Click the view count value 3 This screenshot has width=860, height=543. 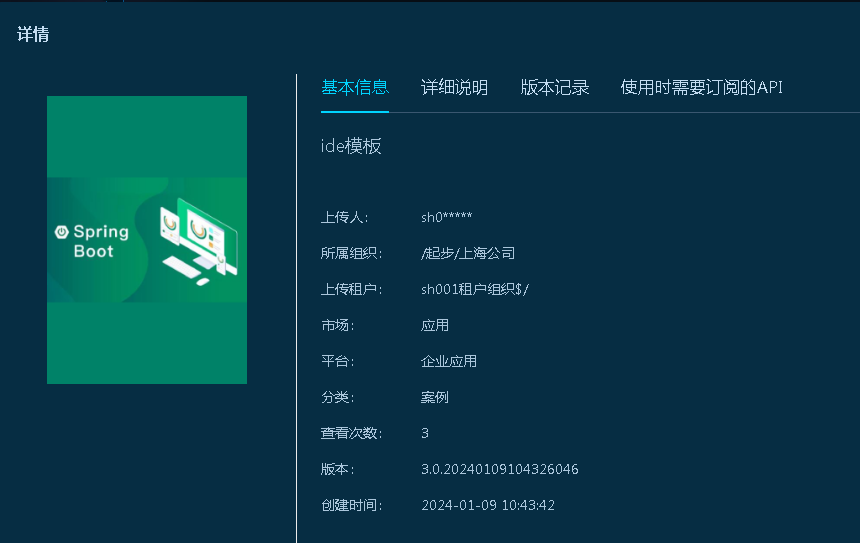[x=425, y=433]
